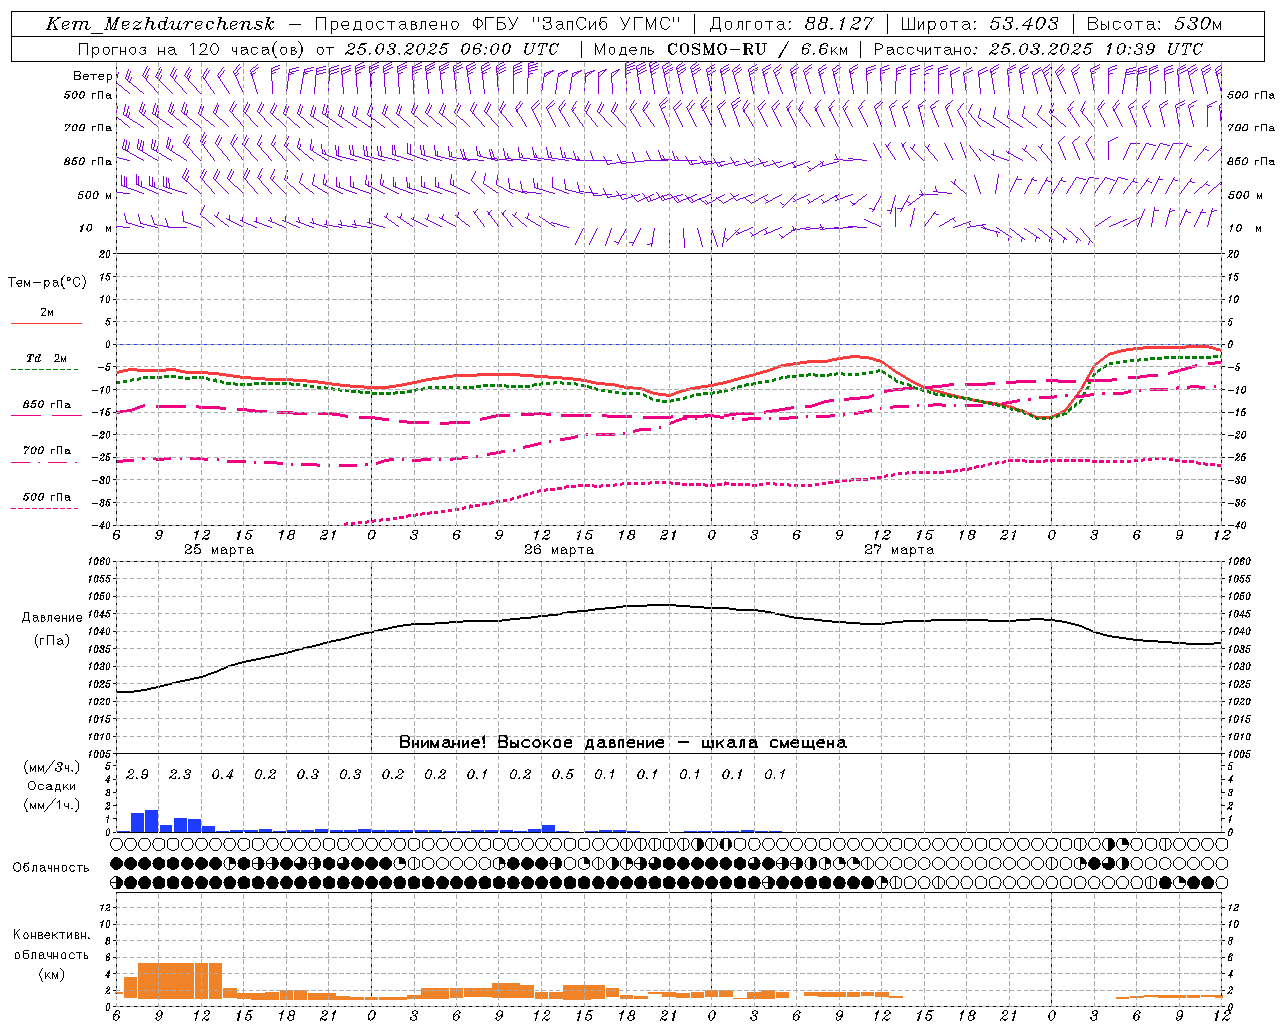Click the '(мм/1ч.)' unit label

51,804
